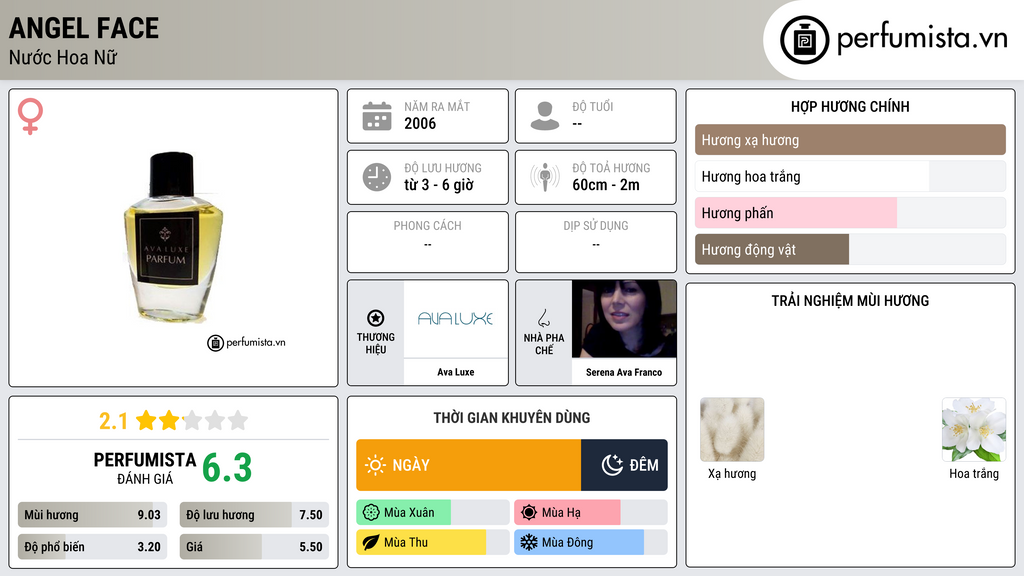The height and width of the screenshot is (576, 1024).
Task: Click the Mùa Đông season bar
Action: pyautogui.click(x=590, y=542)
